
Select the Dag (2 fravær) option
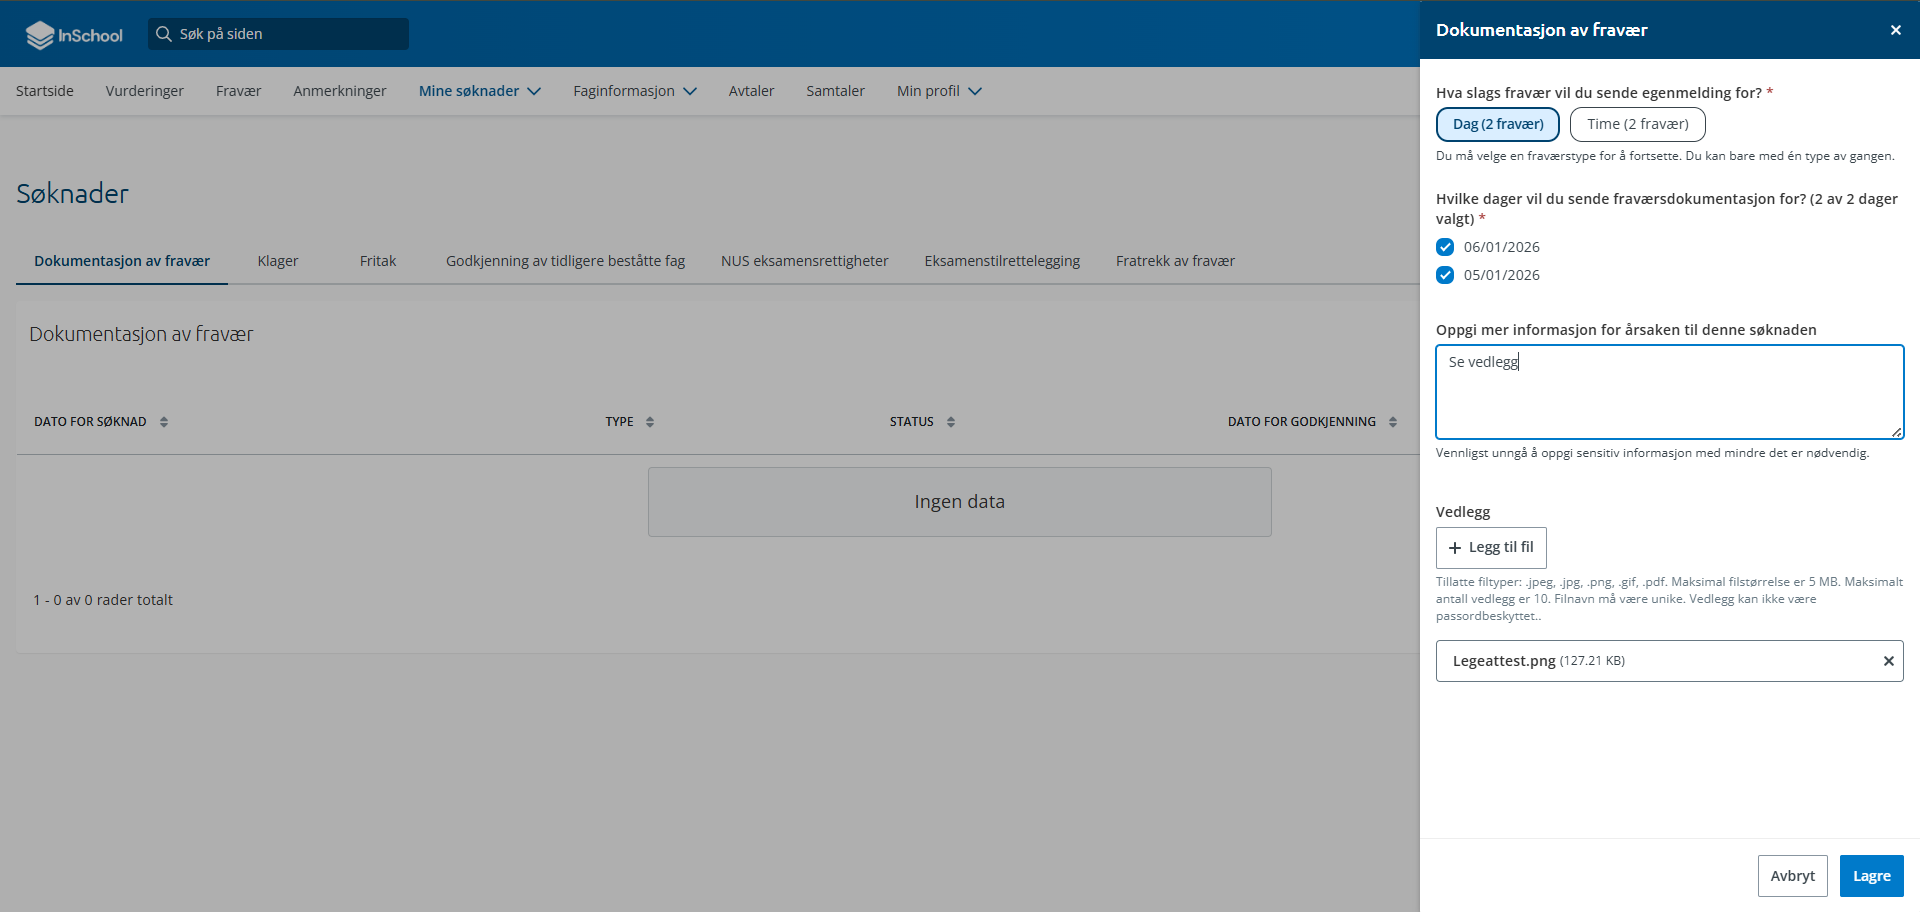(x=1498, y=124)
